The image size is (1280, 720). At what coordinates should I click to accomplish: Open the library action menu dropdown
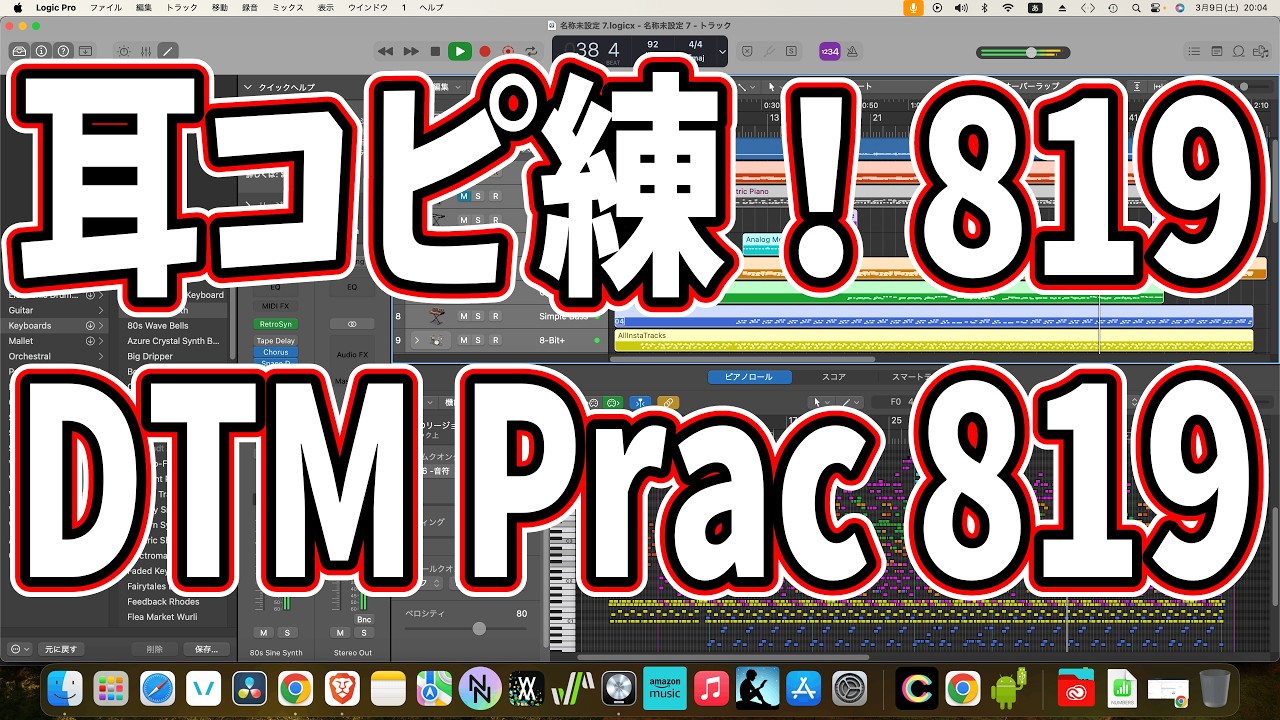click(x=19, y=649)
